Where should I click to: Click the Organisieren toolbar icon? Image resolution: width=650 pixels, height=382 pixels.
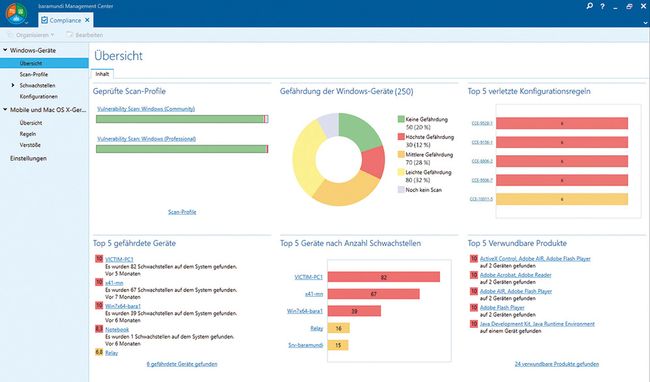[10, 35]
